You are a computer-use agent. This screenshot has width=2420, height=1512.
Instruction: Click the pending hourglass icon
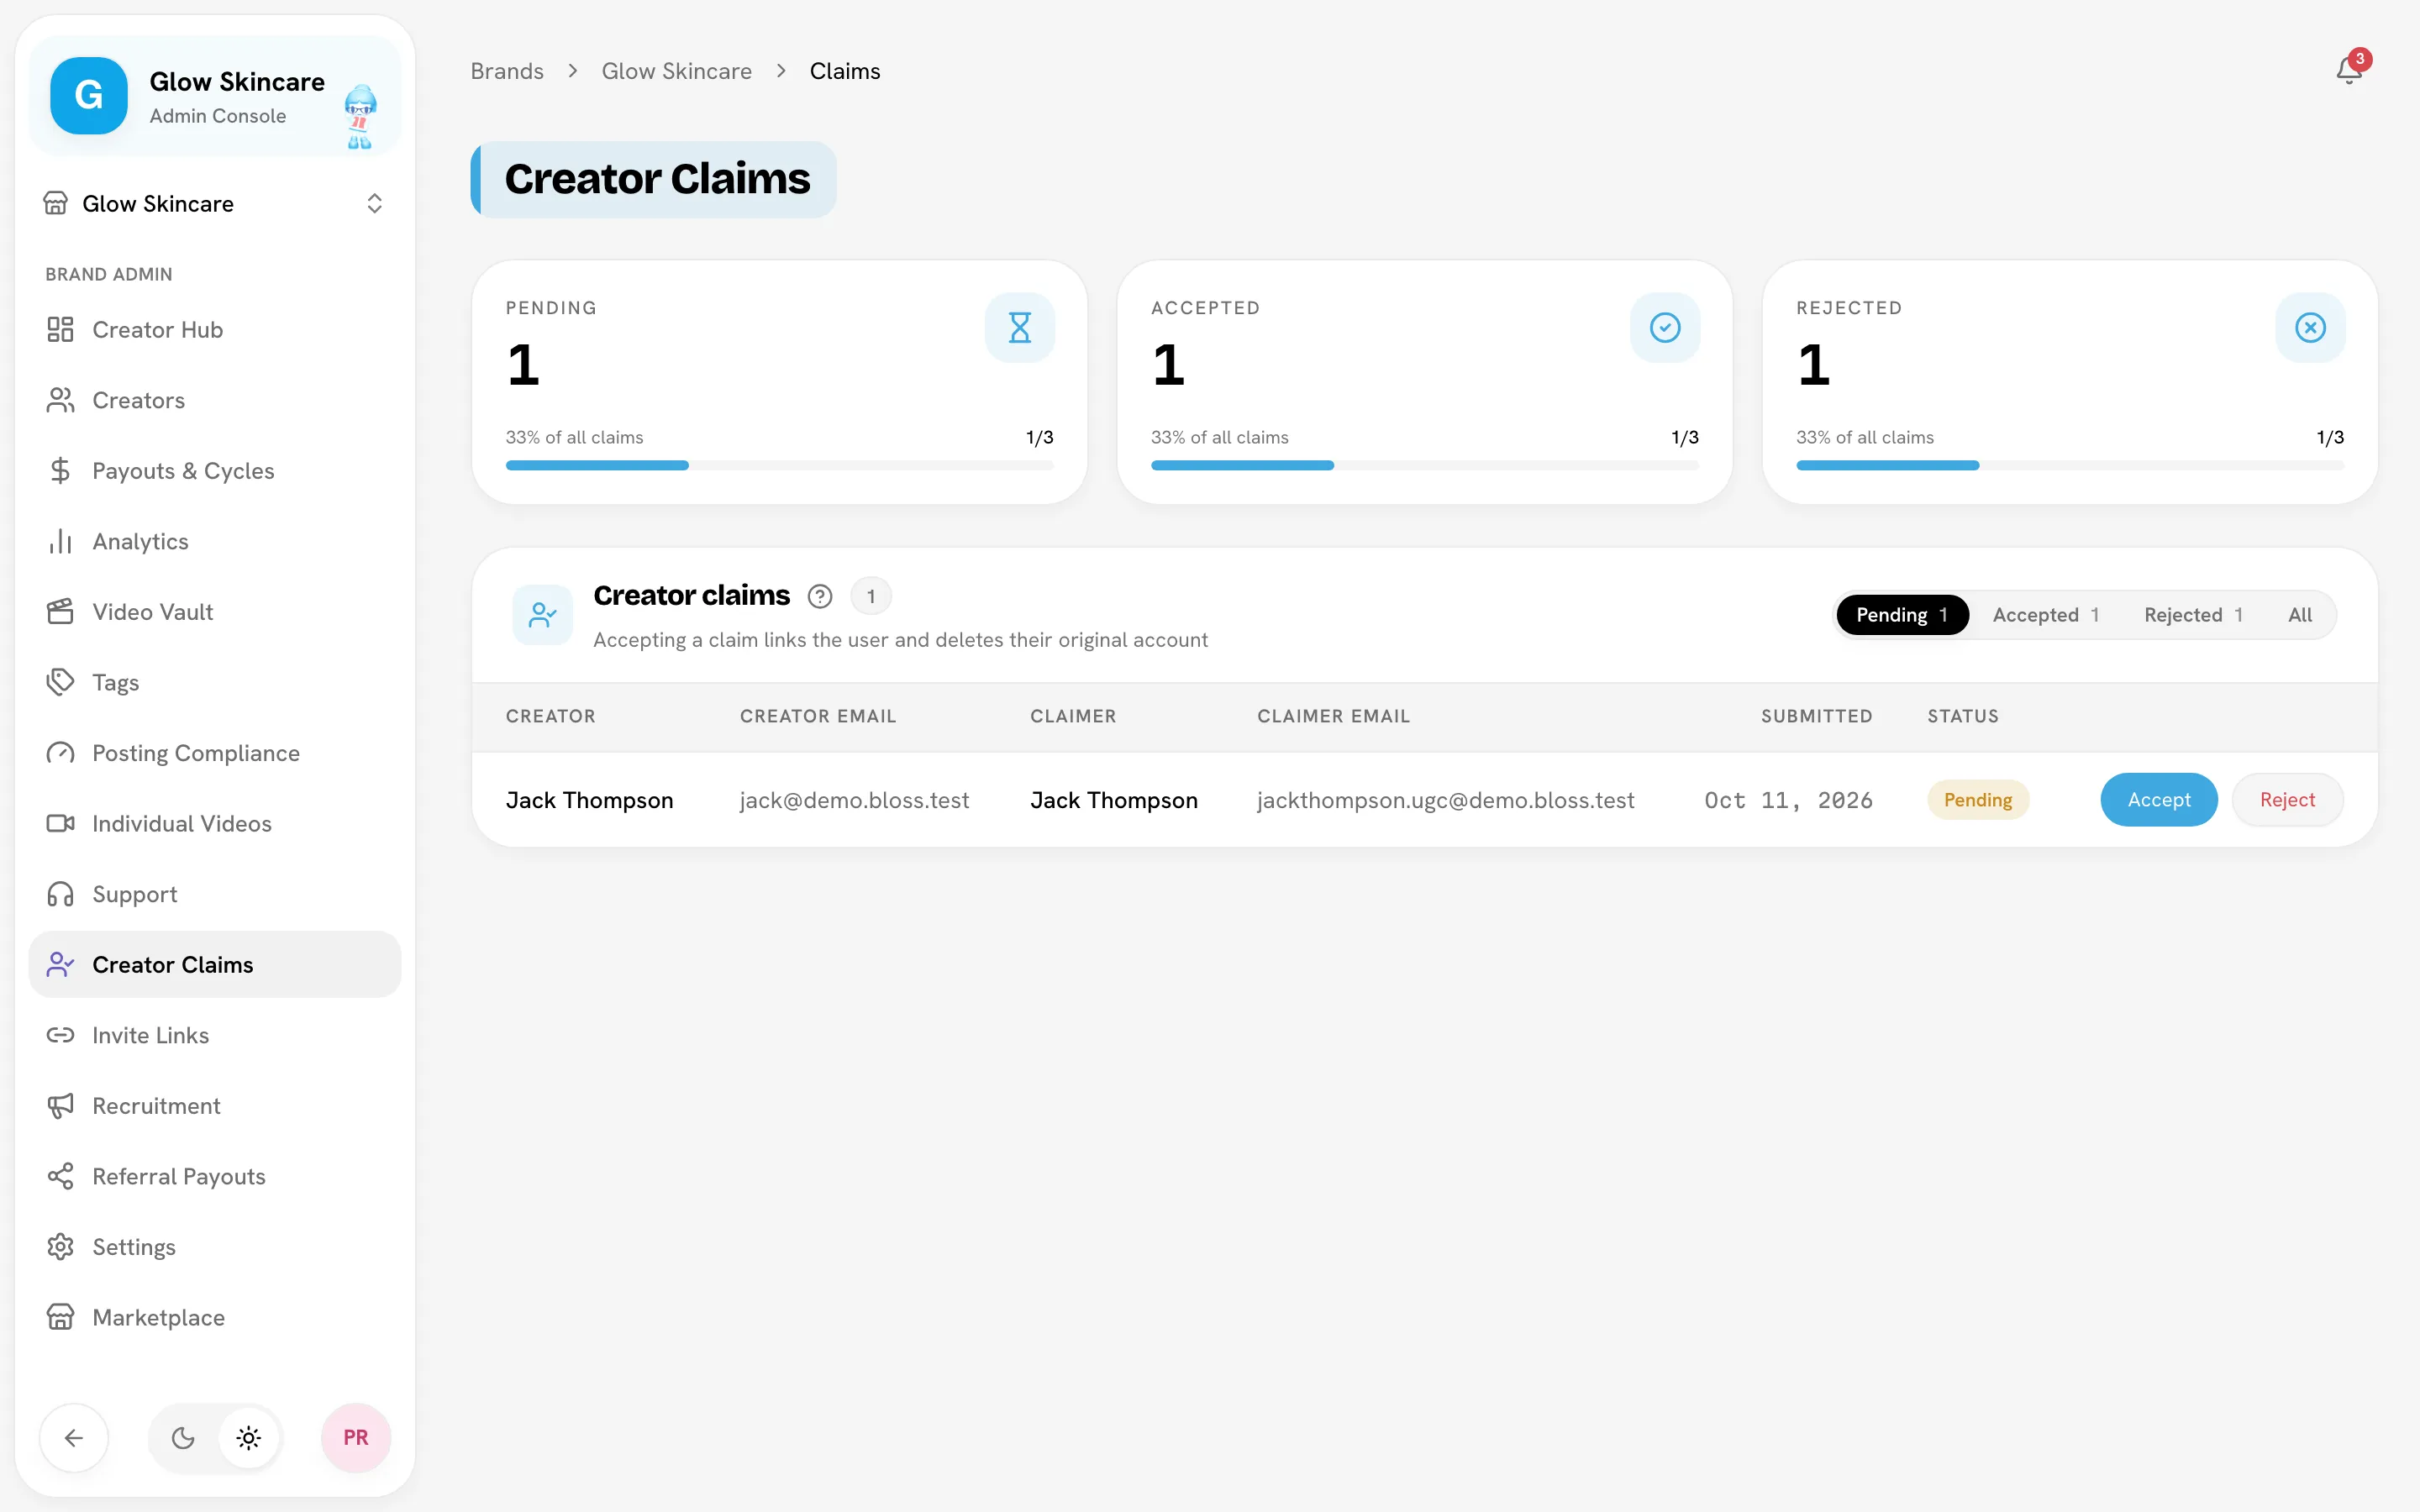pos(1019,327)
